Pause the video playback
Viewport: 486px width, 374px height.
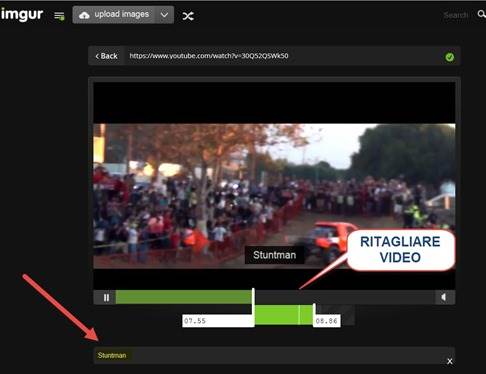[106, 297]
